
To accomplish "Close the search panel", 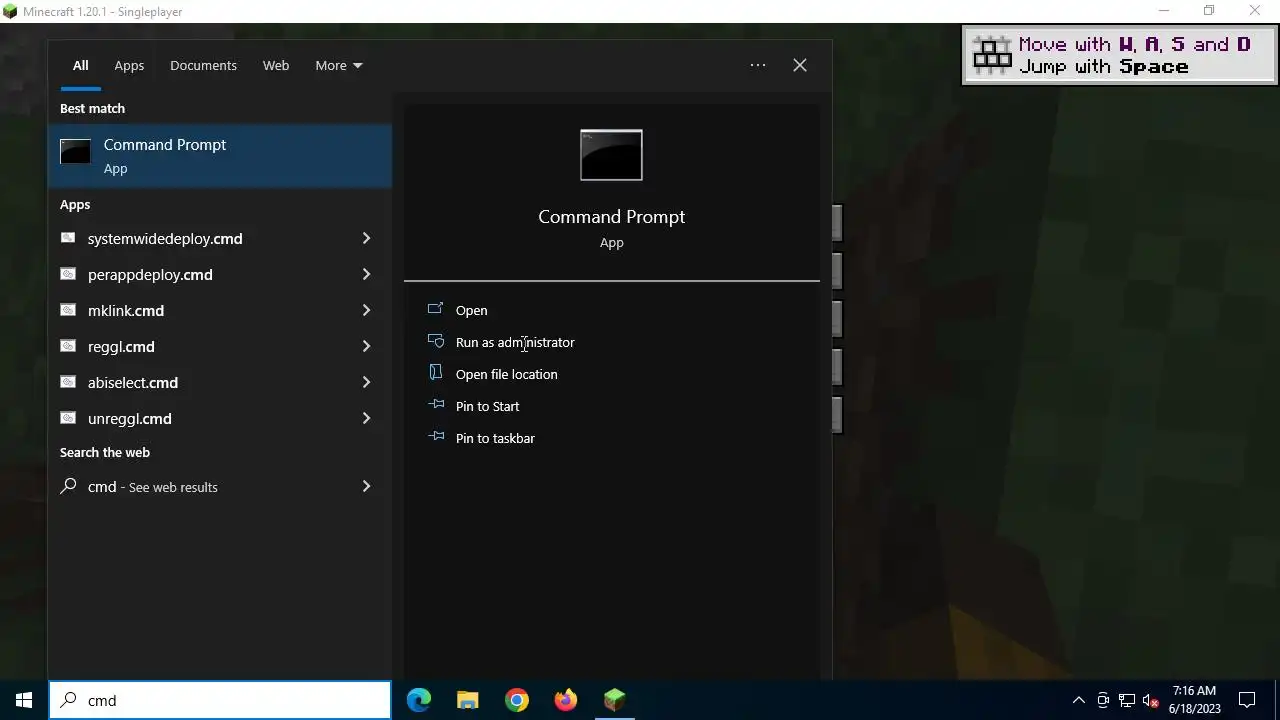I will [x=800, y=65].
